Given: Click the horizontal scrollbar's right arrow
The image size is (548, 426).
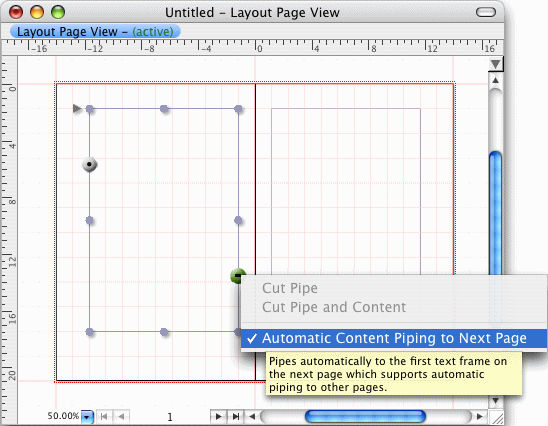Looking at the screenshot, I should [x=480, y=416].
